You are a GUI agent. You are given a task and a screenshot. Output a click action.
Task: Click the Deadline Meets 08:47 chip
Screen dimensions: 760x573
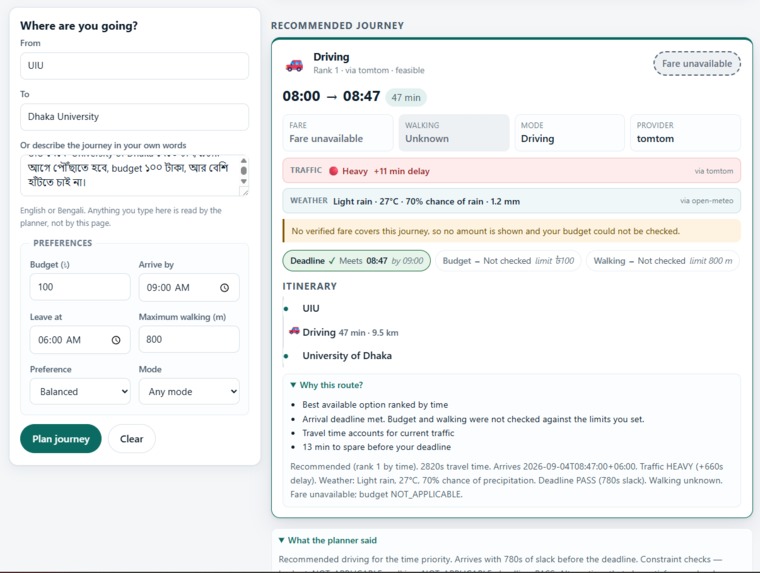356,261
